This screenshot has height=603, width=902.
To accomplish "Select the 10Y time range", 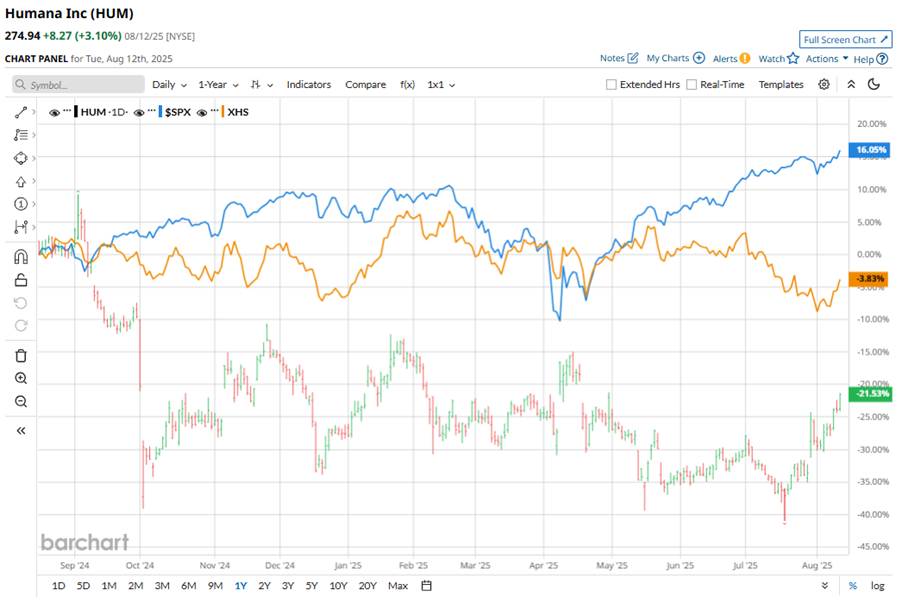I will [338, 586].
